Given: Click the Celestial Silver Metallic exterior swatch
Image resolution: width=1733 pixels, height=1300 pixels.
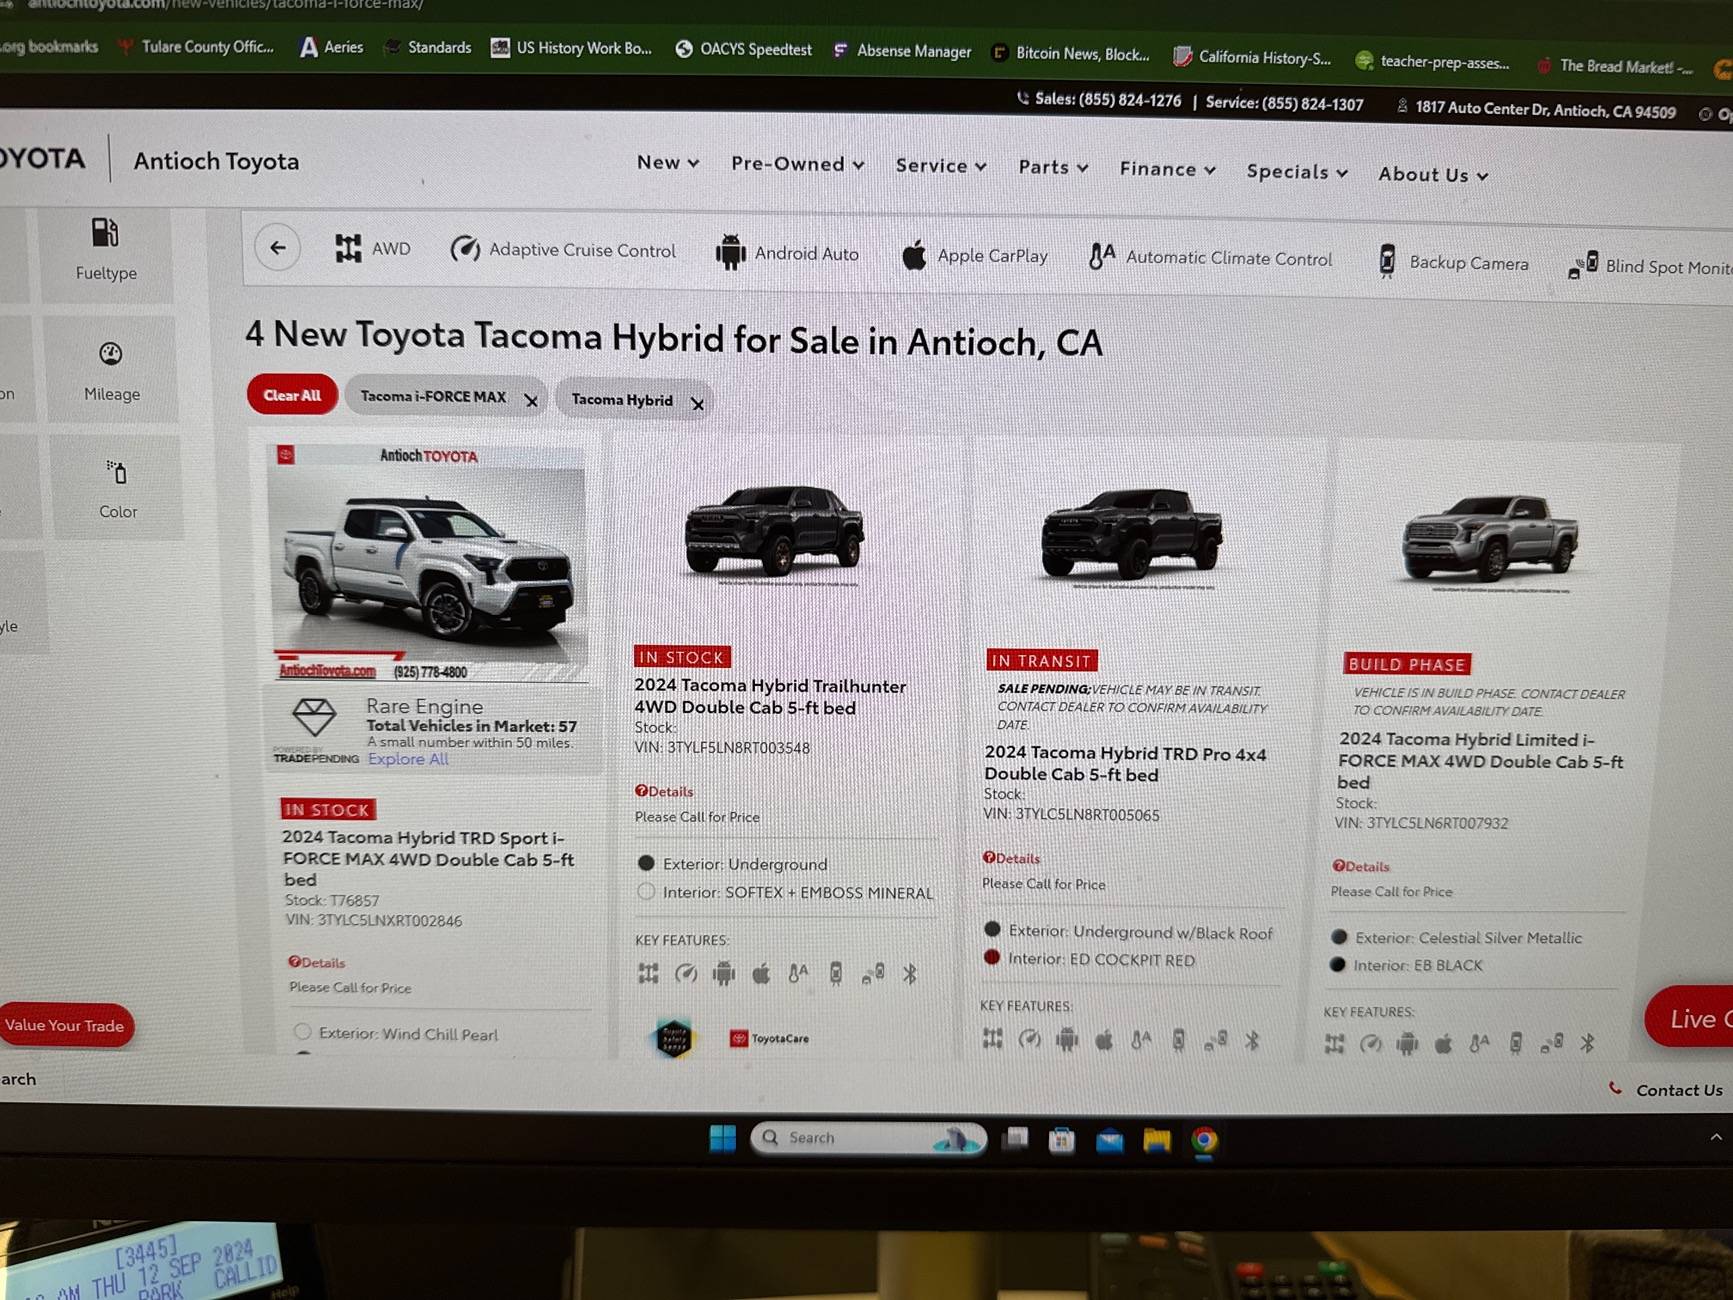Looking at the screenshot, I should coord(1339,937).
